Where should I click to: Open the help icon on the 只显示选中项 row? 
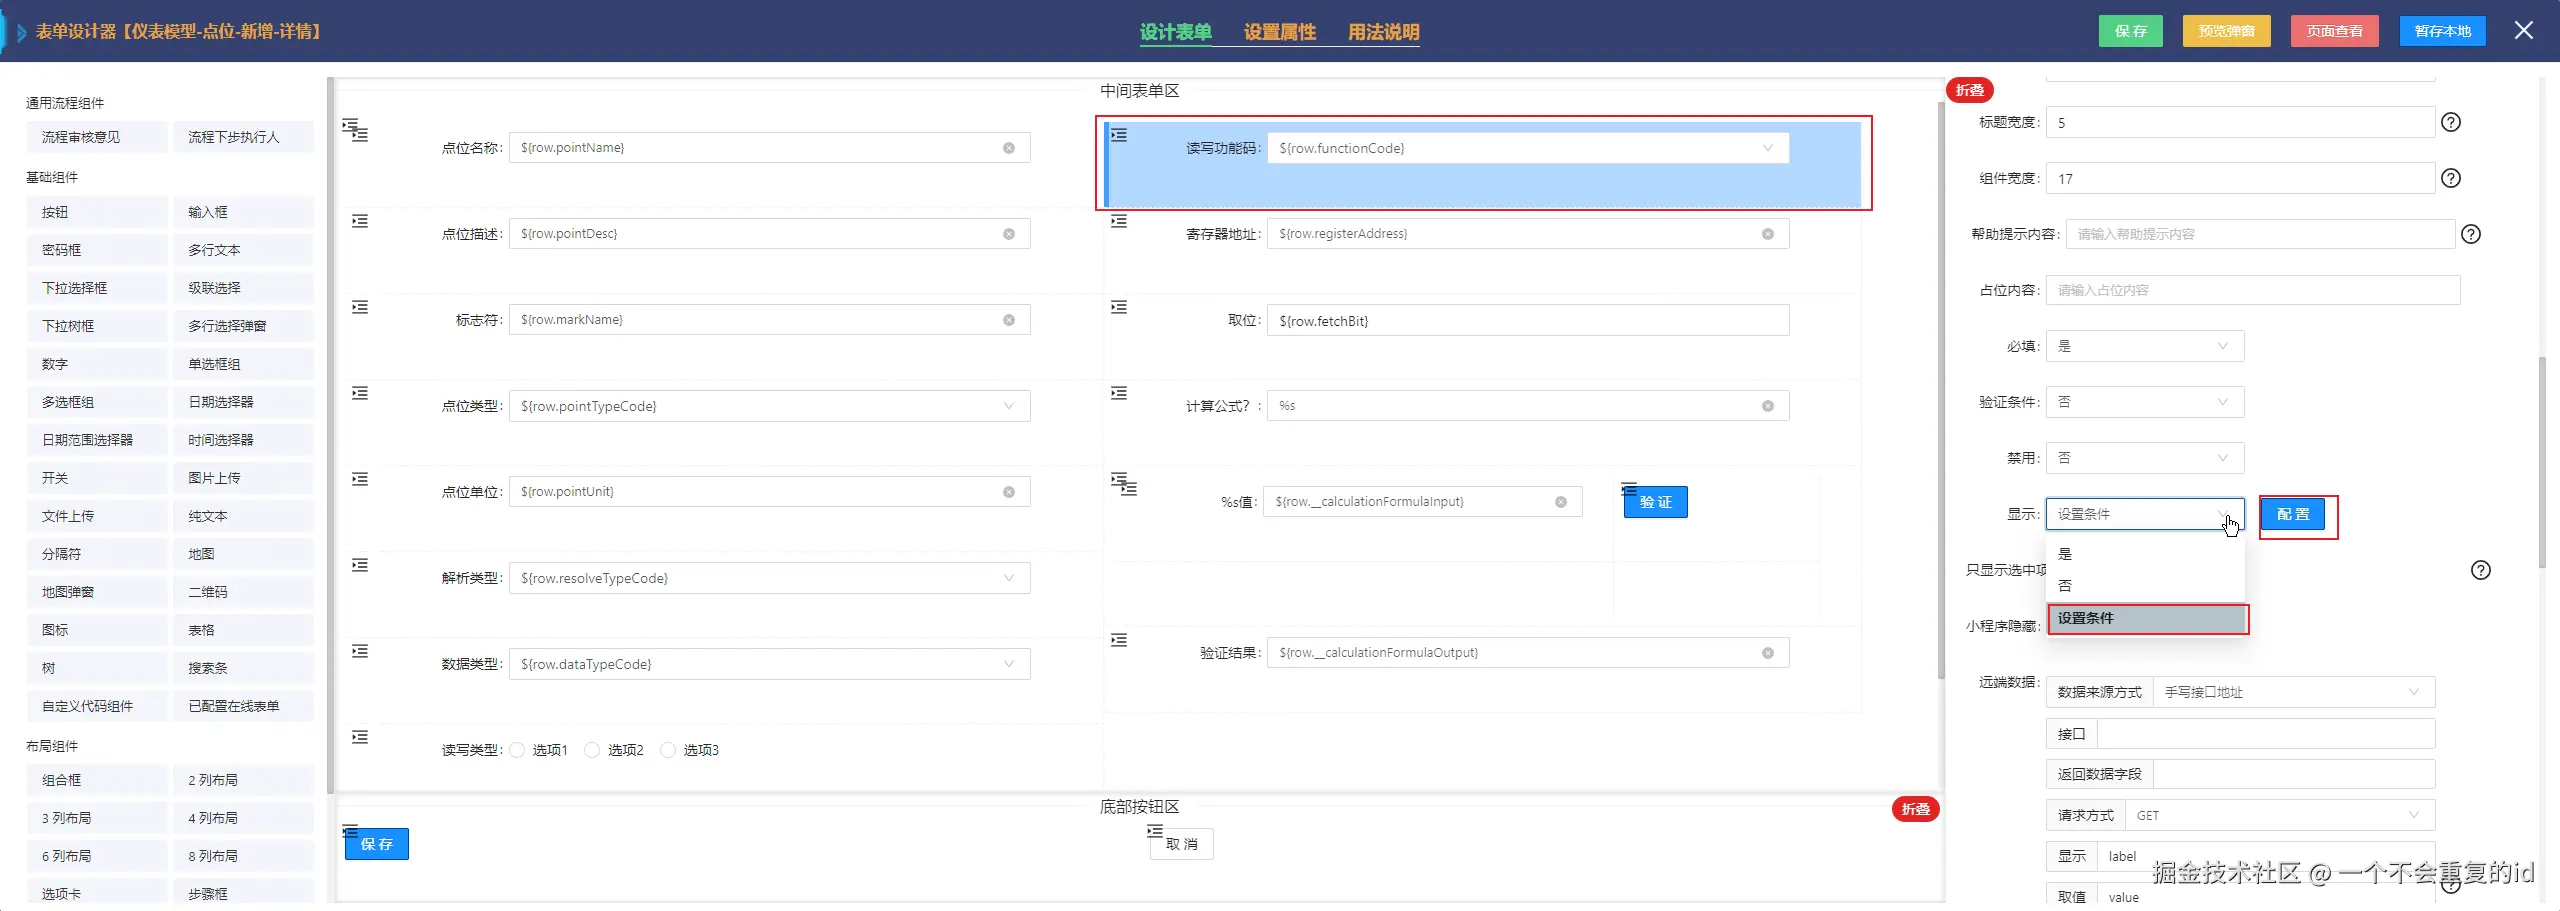click(x=2481, y=570)
